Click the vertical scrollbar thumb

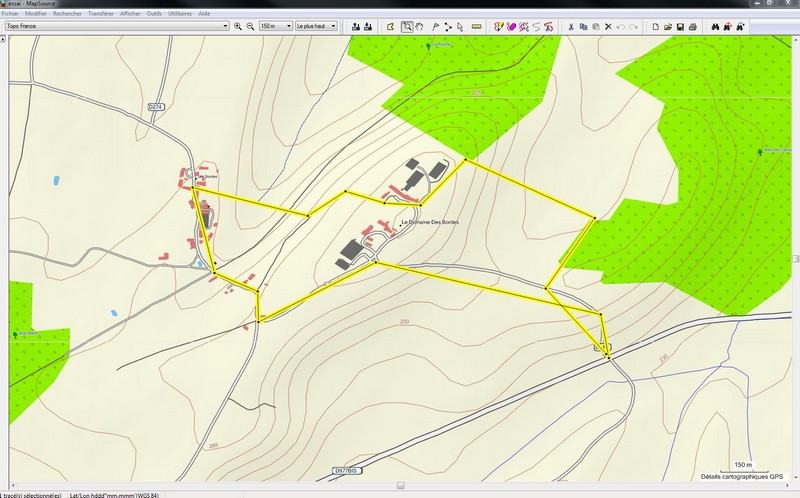795,259
